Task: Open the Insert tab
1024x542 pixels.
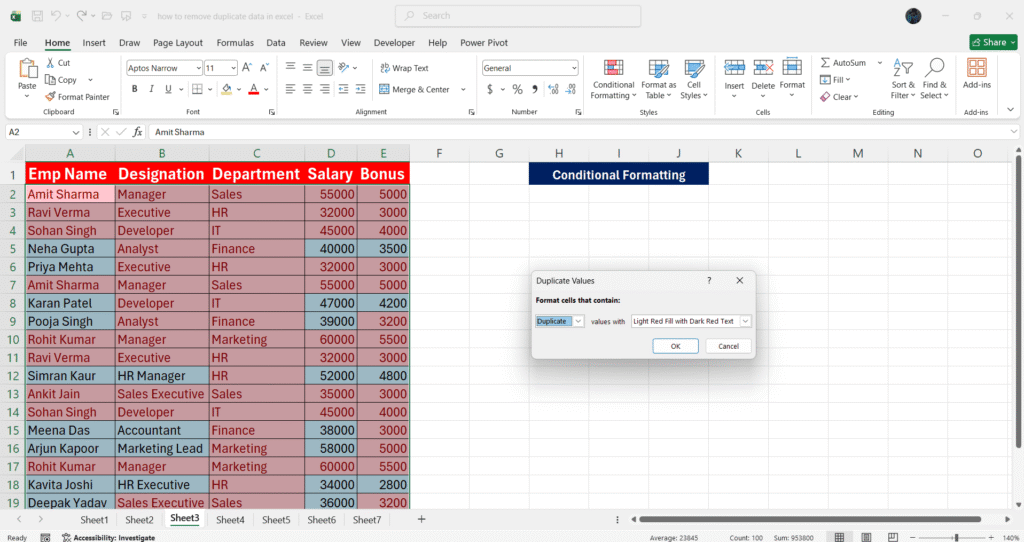Action: pos(94,42)
